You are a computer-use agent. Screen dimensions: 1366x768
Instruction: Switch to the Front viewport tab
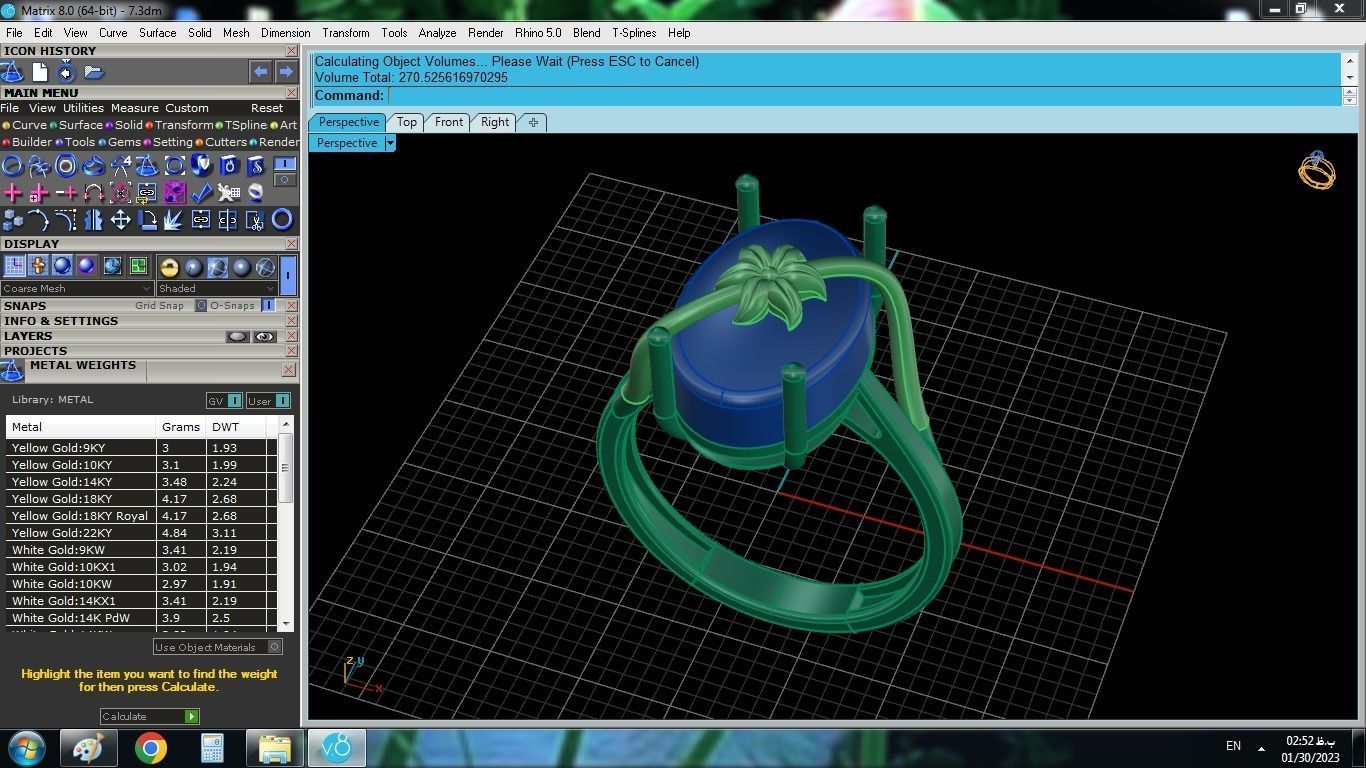pos(449,122)
